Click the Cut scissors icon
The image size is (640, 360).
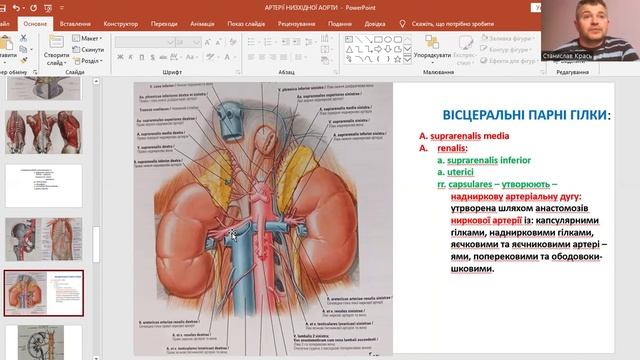pos(23,38)
